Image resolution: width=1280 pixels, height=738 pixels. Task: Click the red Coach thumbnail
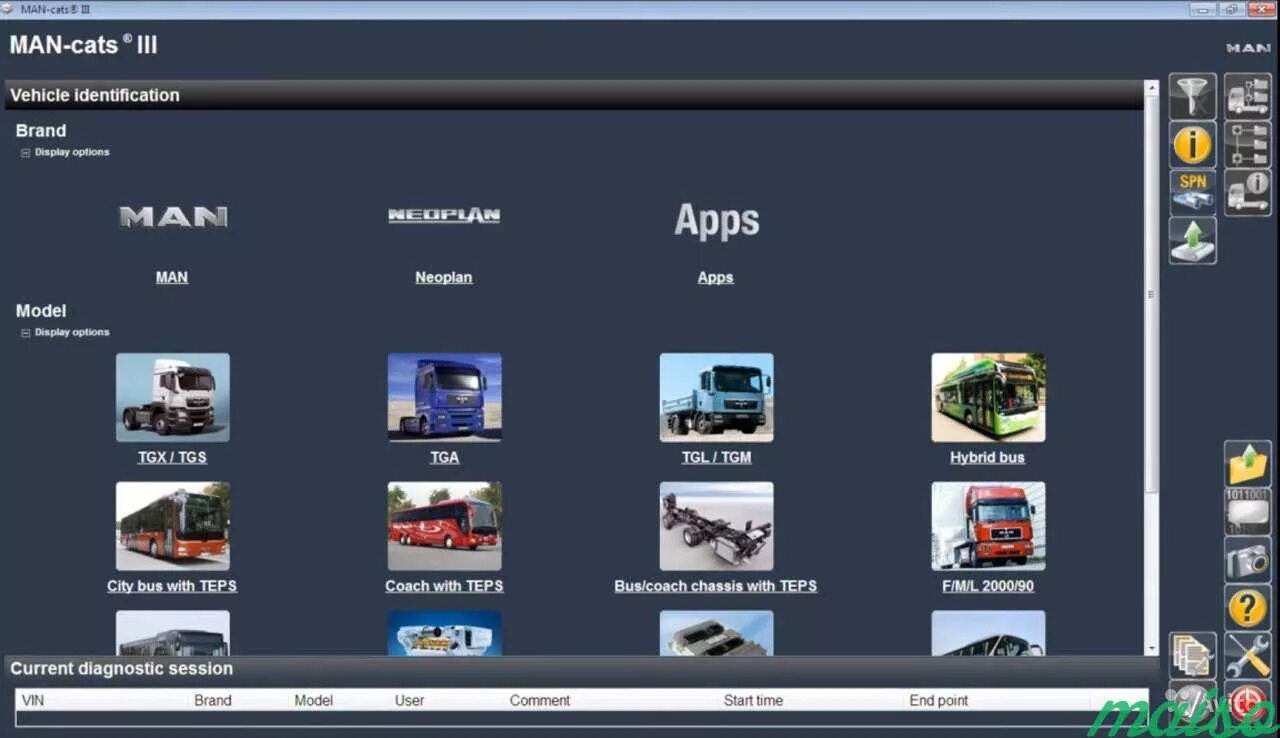(445, 526)
